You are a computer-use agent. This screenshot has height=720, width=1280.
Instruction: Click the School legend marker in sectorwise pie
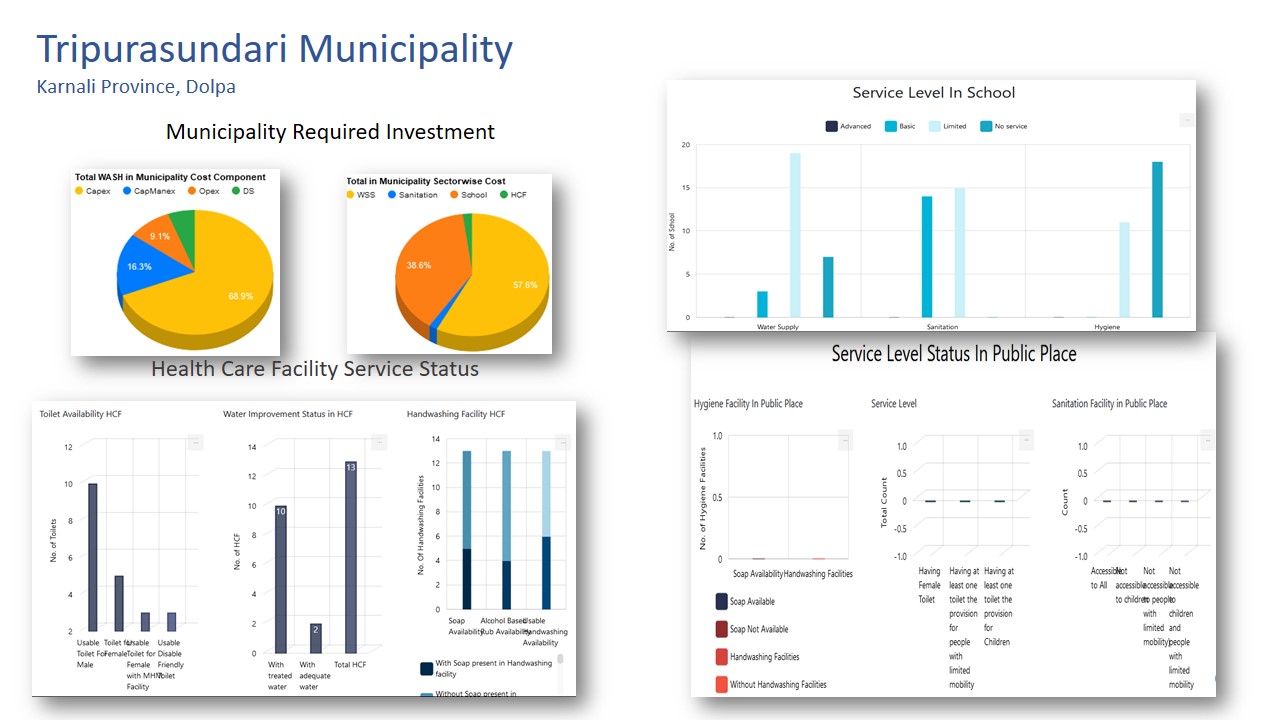[x=454, y=194]
